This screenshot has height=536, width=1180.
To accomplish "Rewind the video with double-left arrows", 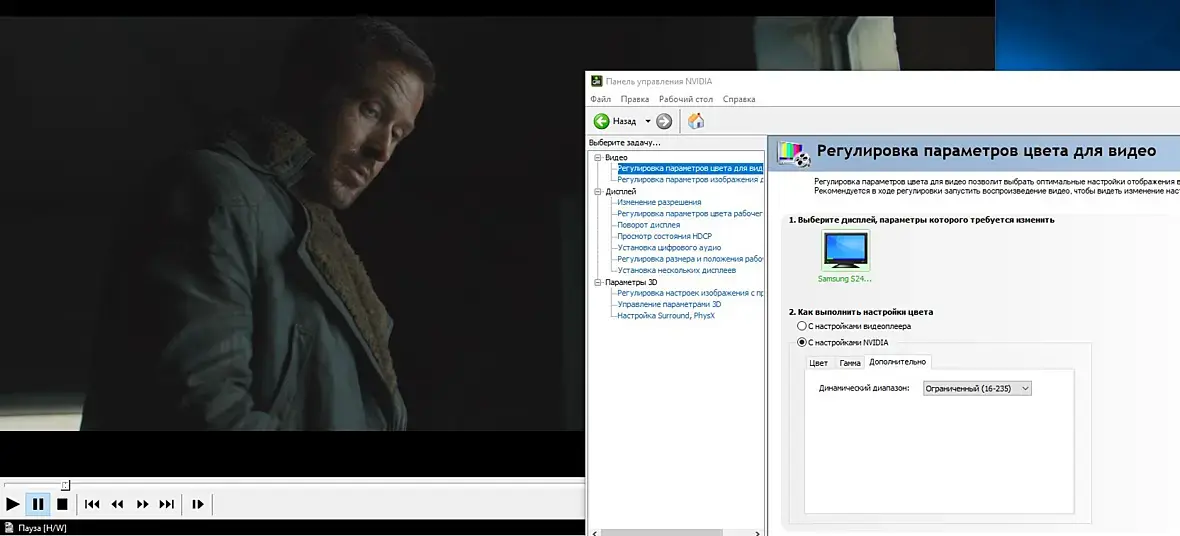I will pos(117,504).
